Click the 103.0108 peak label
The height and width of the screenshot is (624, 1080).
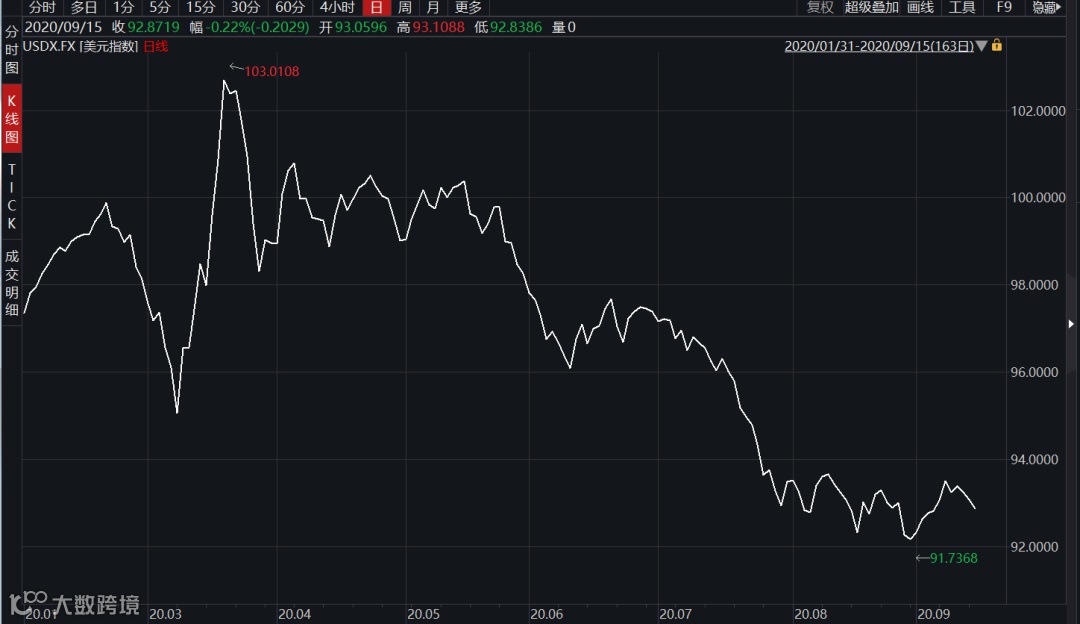(271, 71)
